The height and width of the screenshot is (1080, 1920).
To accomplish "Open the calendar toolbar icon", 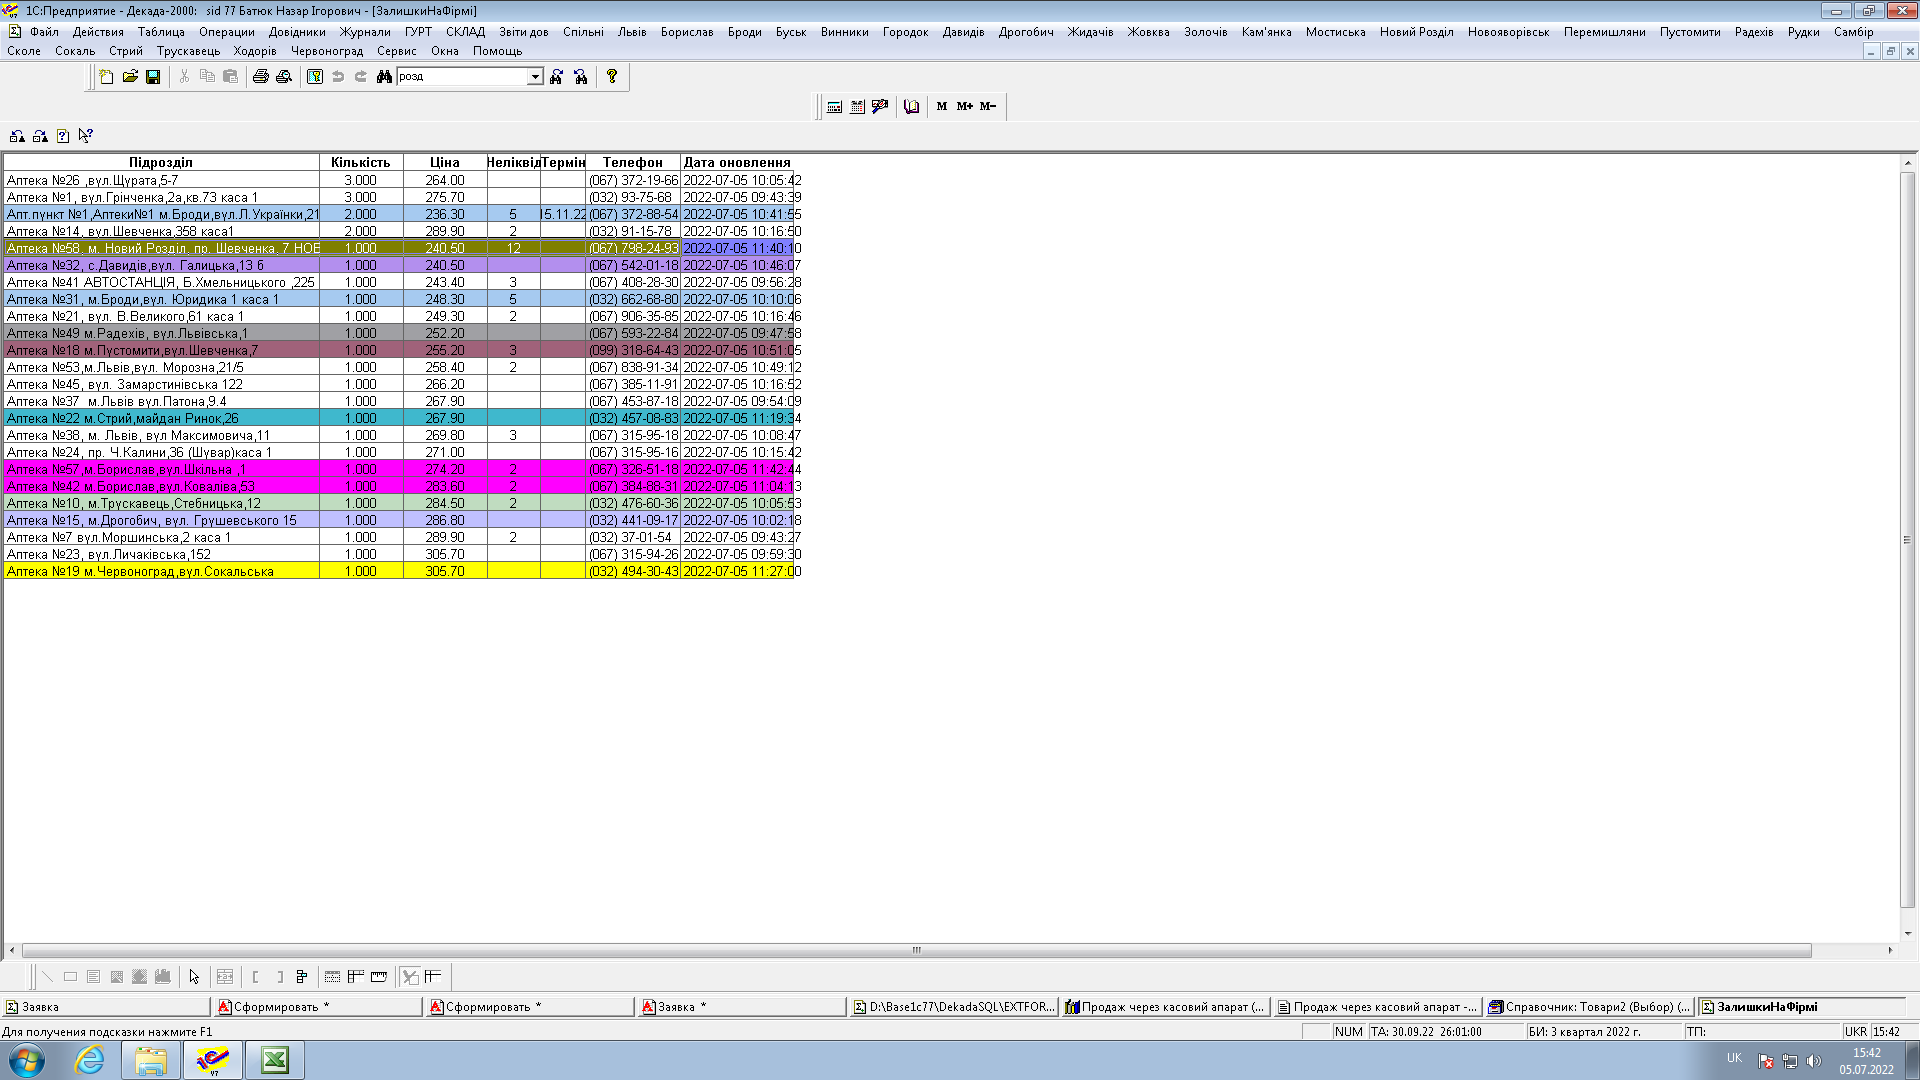I will pos(857,106).
